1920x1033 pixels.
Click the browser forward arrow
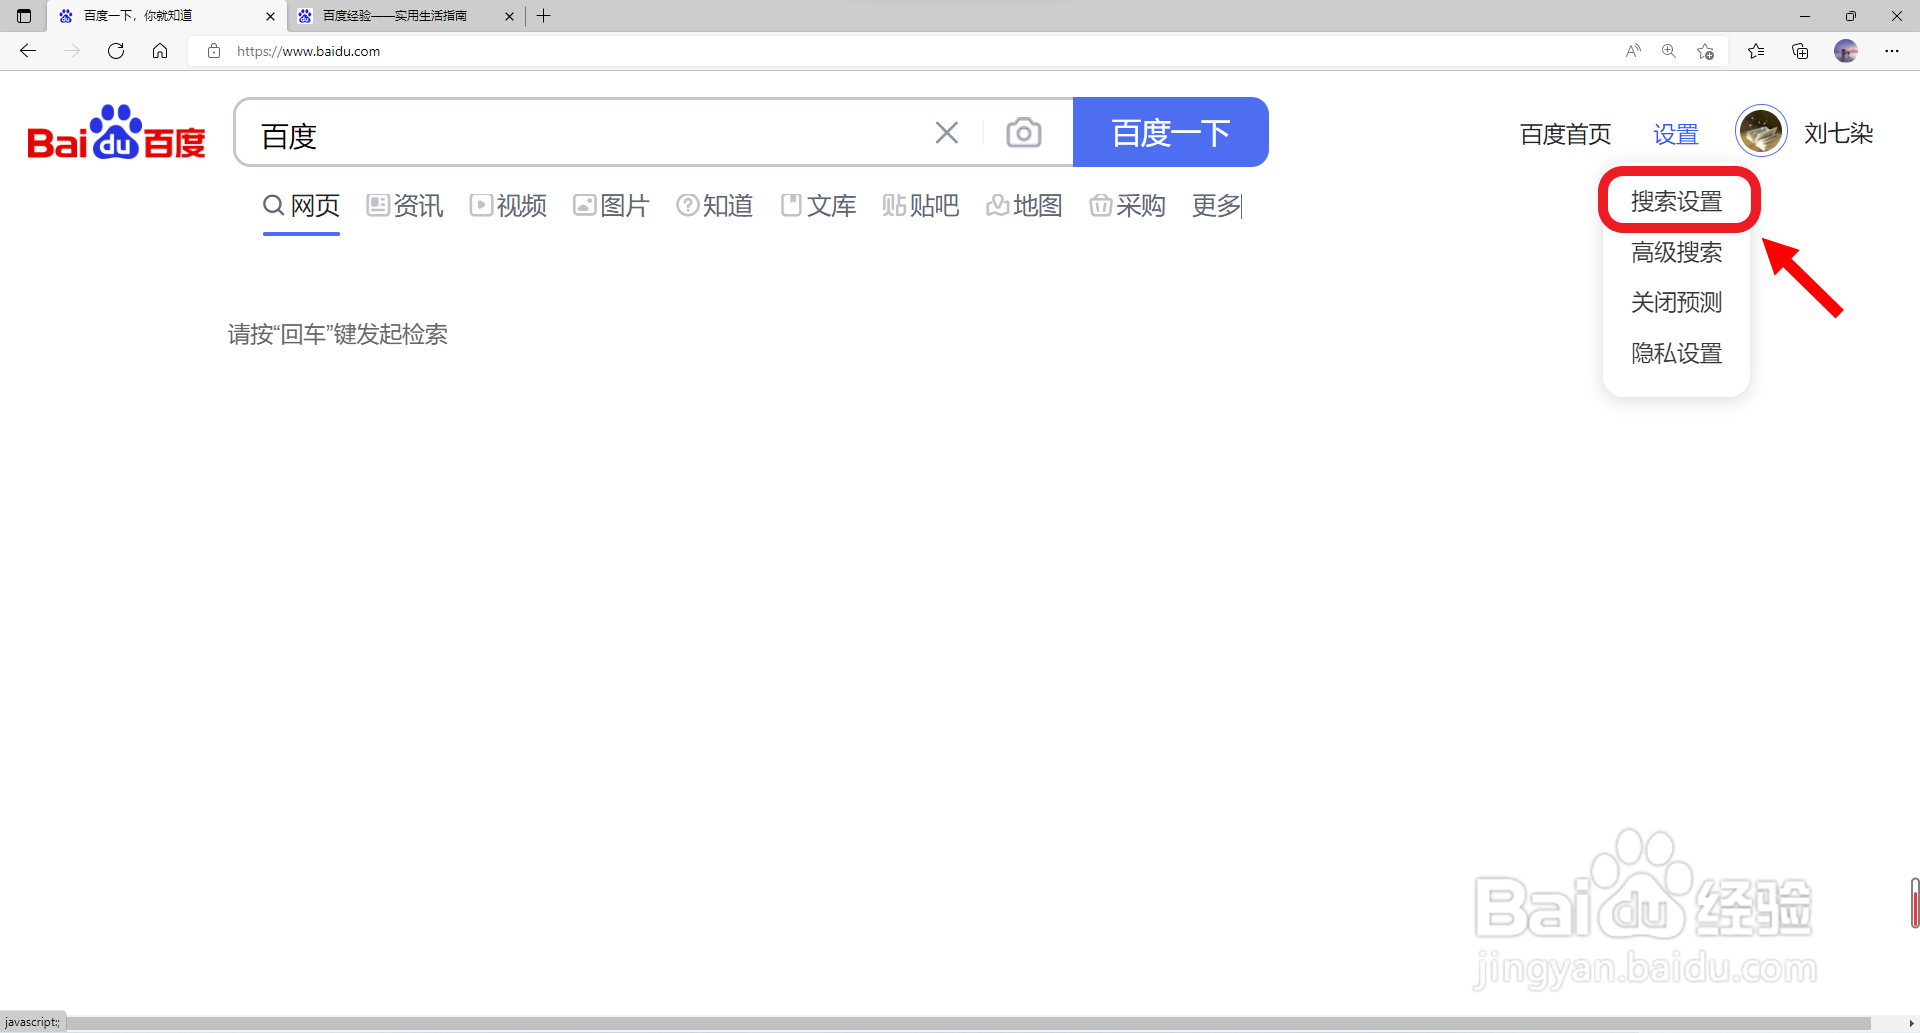click(72, 51)
